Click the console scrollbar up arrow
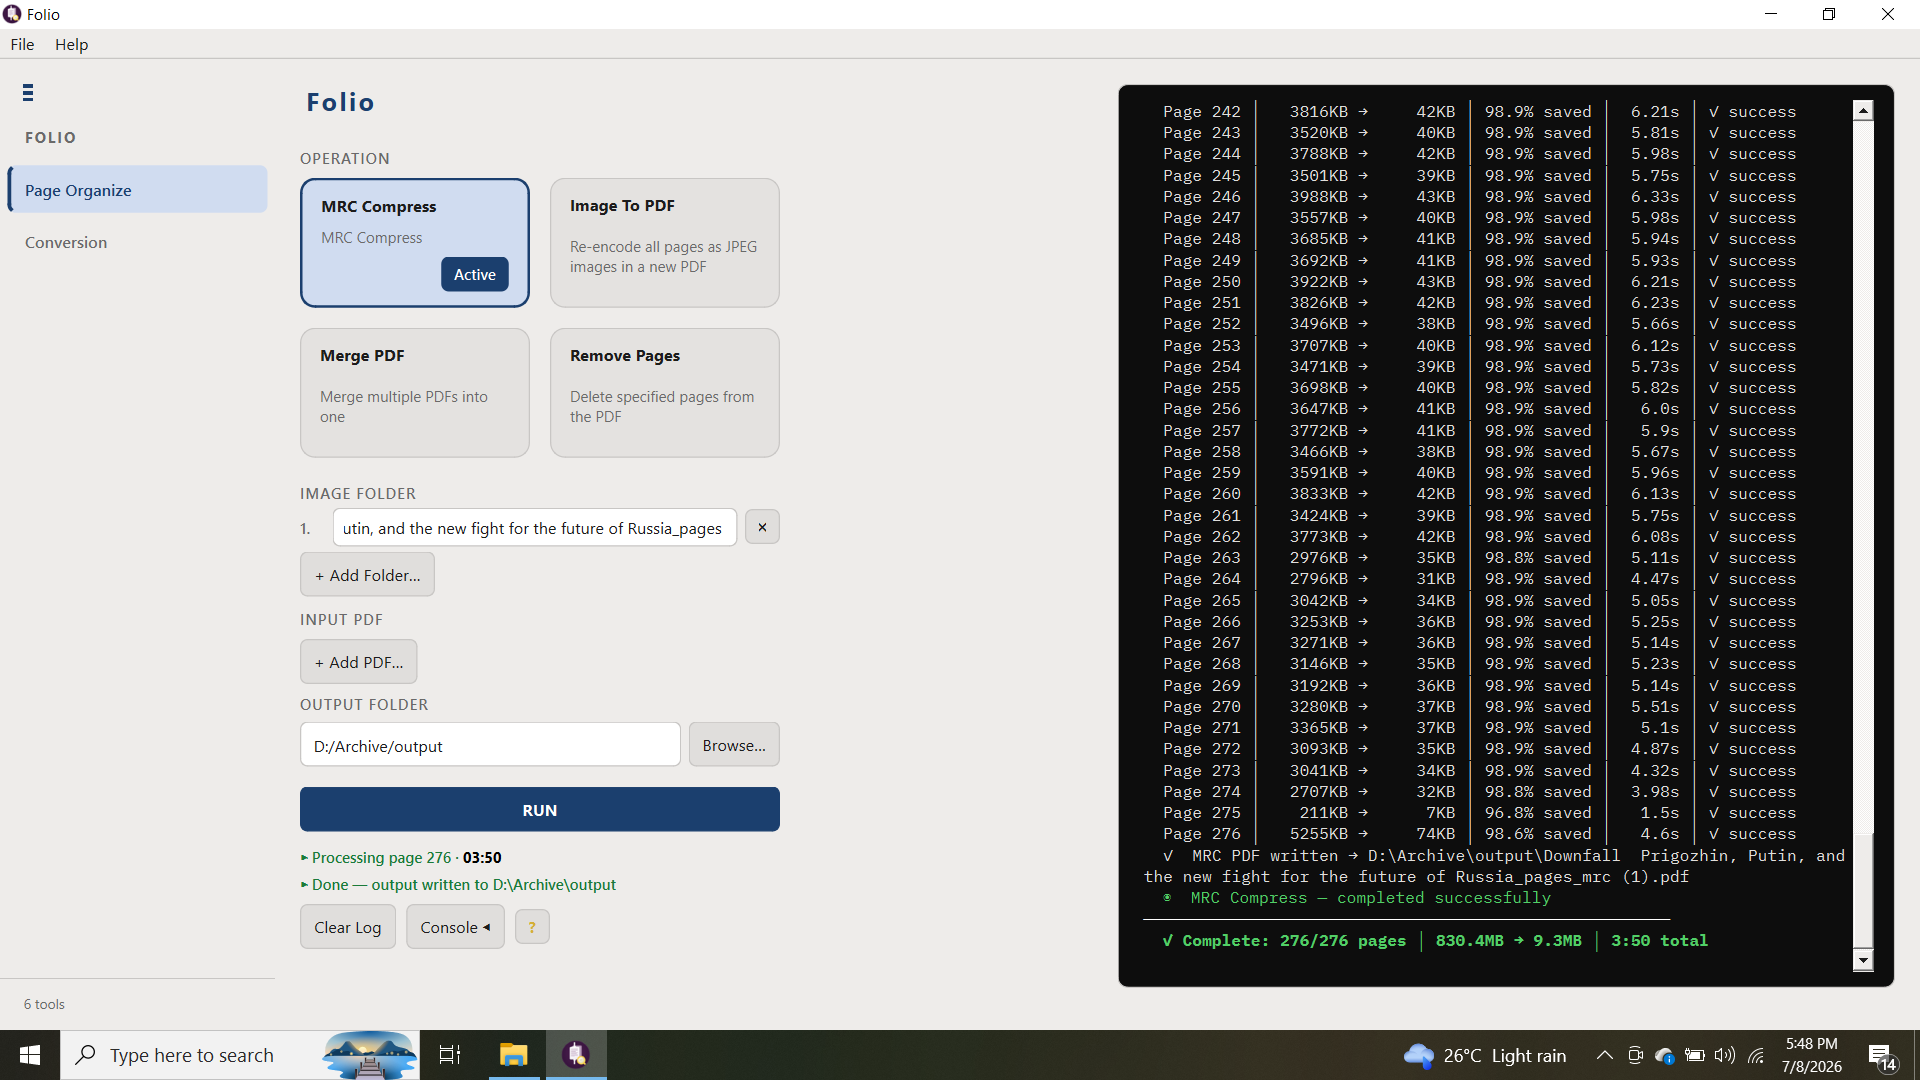Viewport: 1920px width, 1080px height. (x=1862, y=110)
